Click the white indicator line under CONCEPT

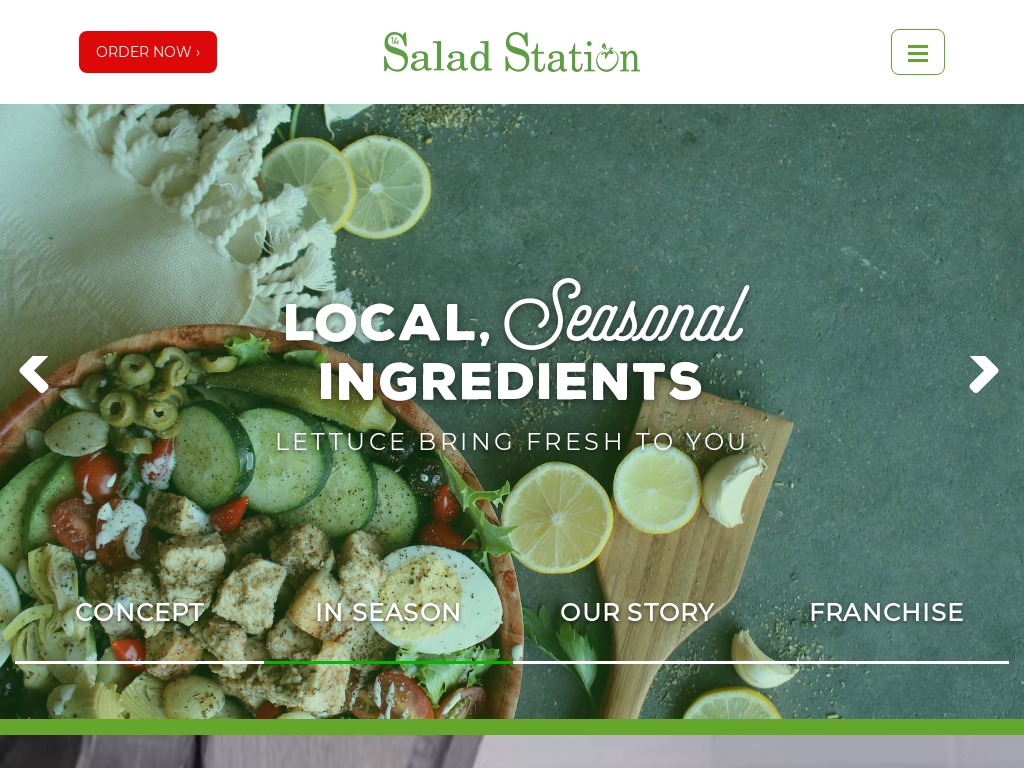(139, 662)
